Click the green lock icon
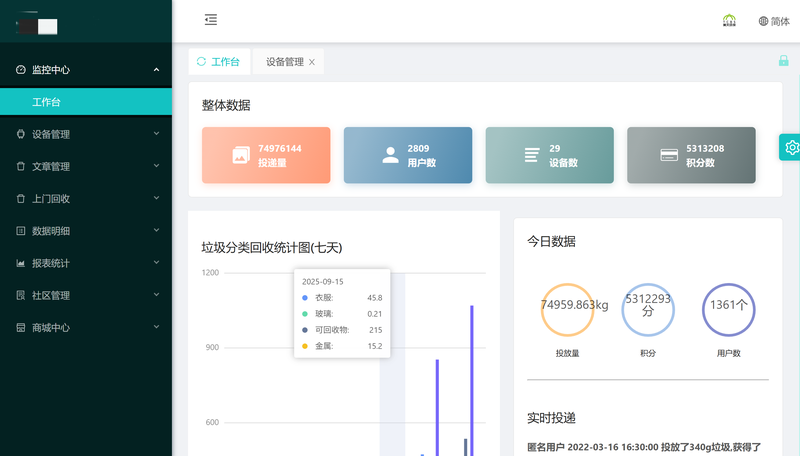Image resolution: width=800 pixels, height=456 pixels. (784, 61)
